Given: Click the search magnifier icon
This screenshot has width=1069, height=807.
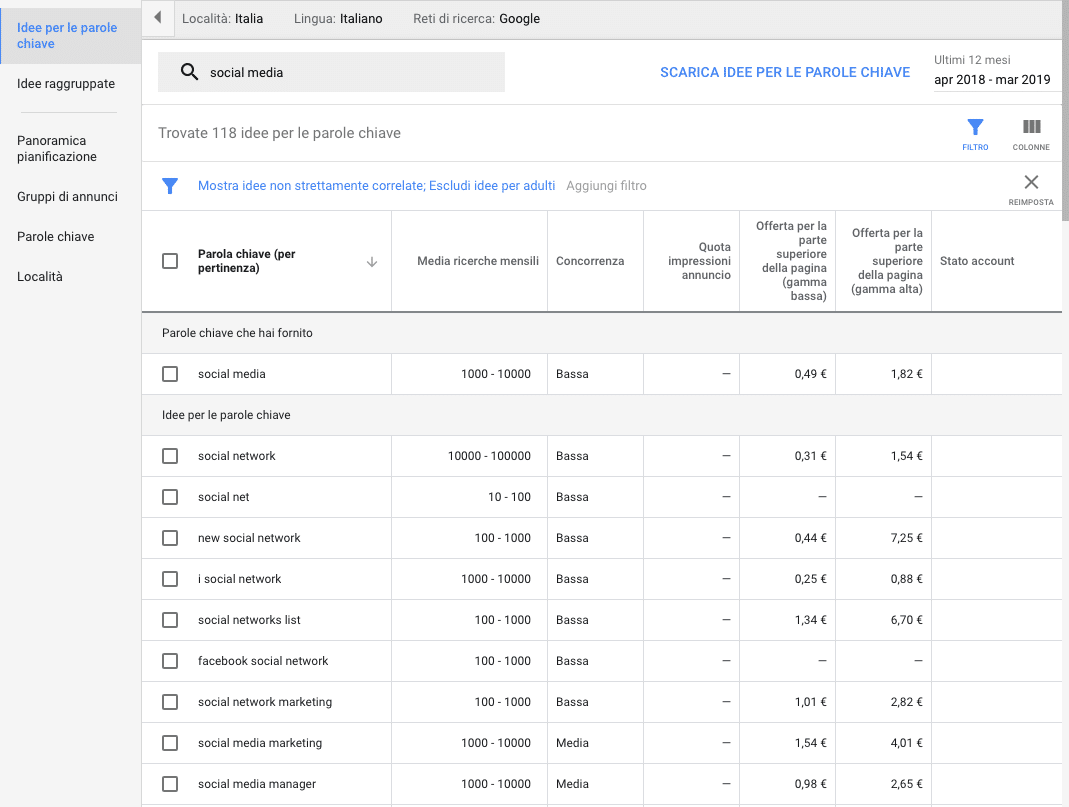Looking at the screenshot, I should 190,72.
